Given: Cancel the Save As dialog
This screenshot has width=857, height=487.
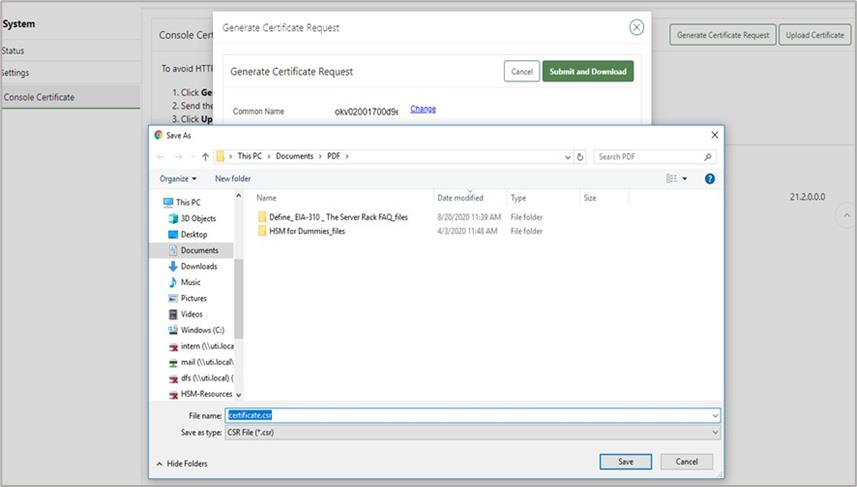Looking at the screenshot, I should pos(686,462).
